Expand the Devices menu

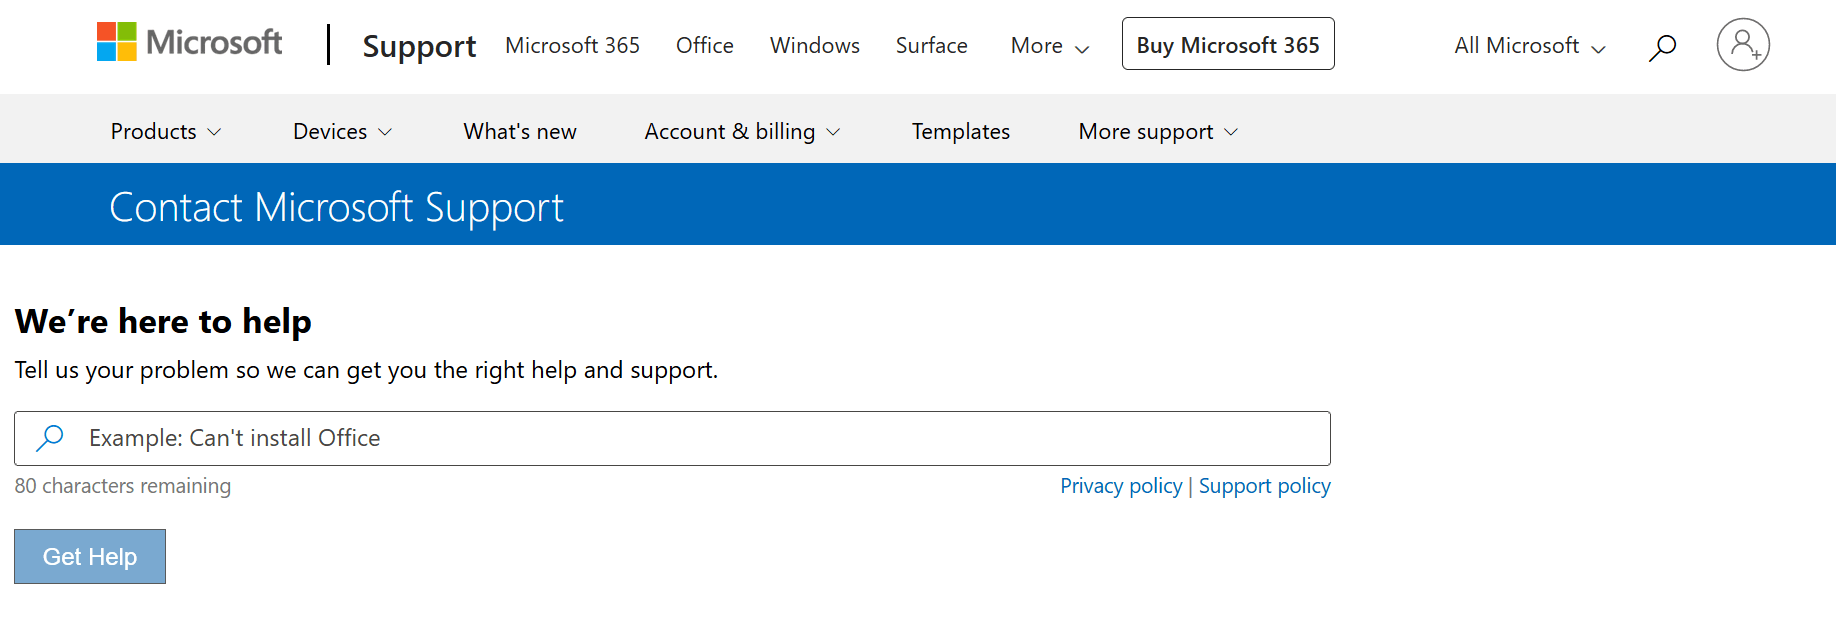click(x=342, y=132)
